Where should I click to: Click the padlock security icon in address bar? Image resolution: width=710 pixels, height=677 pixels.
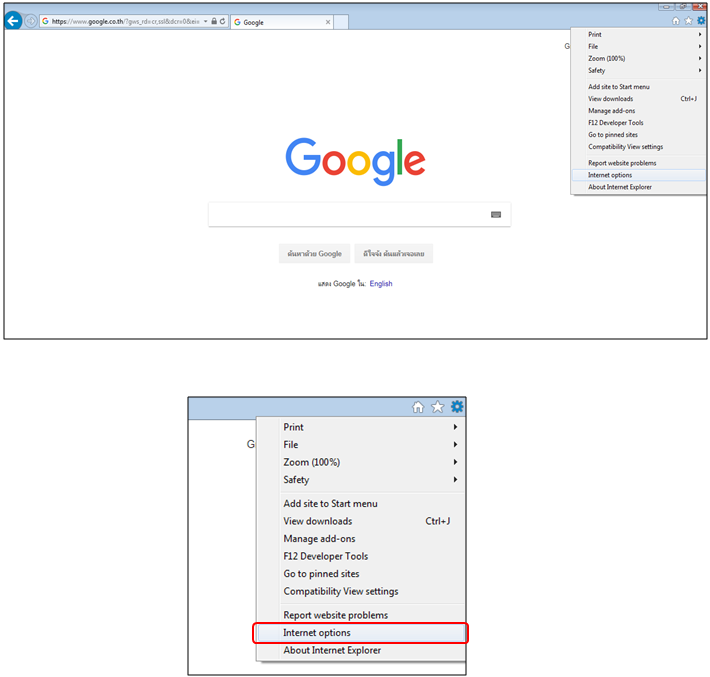214,21
